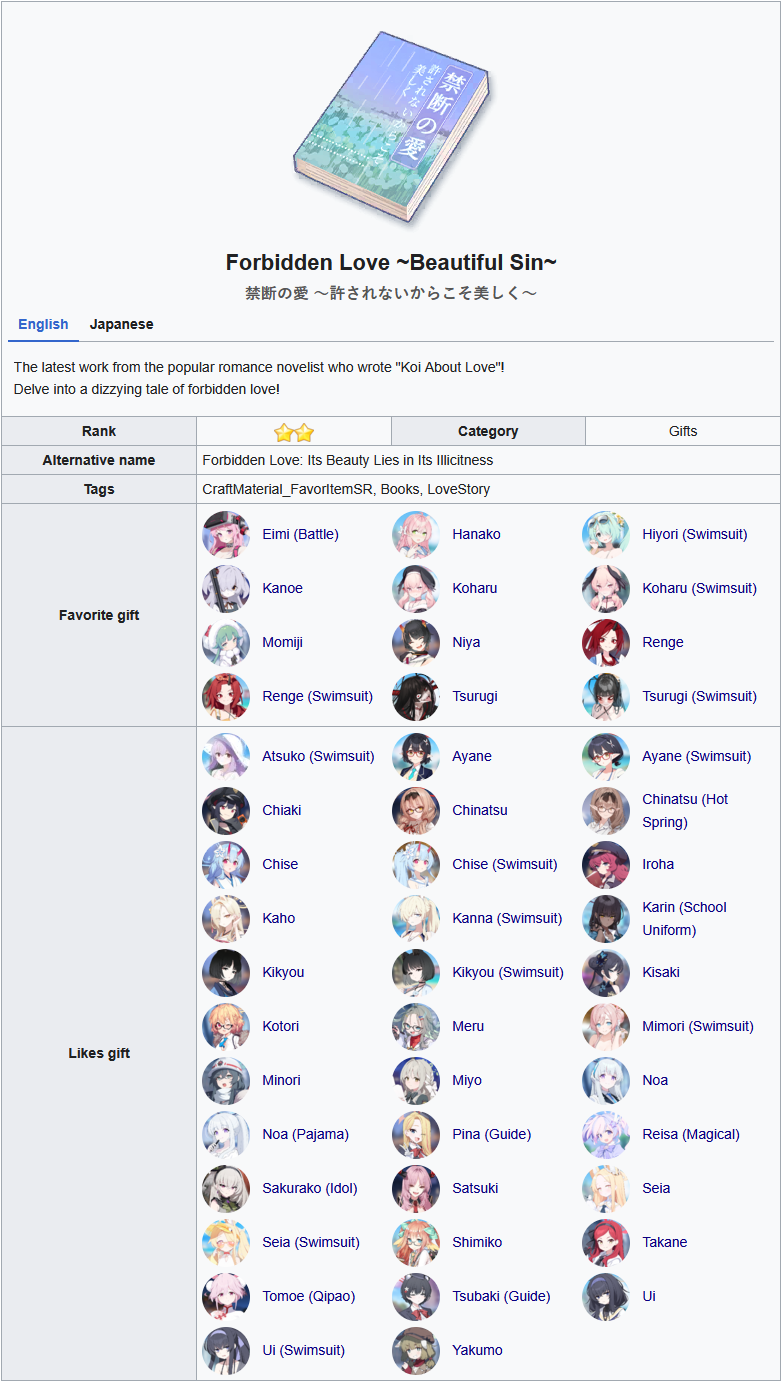The width and height of the screenshot is (783, 1384).
Task: Switch to the Japanese tab
Action: [x=121, y=325]
